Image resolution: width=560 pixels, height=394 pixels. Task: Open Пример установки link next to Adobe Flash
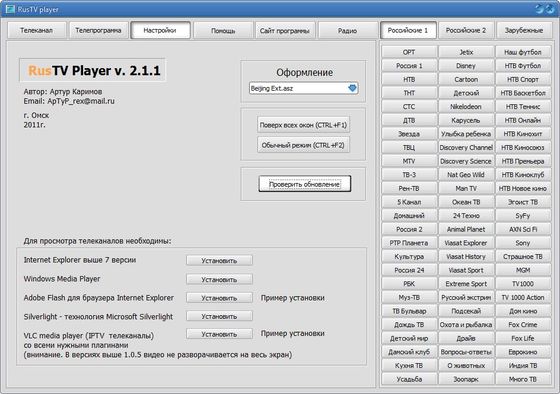point(292,298)
